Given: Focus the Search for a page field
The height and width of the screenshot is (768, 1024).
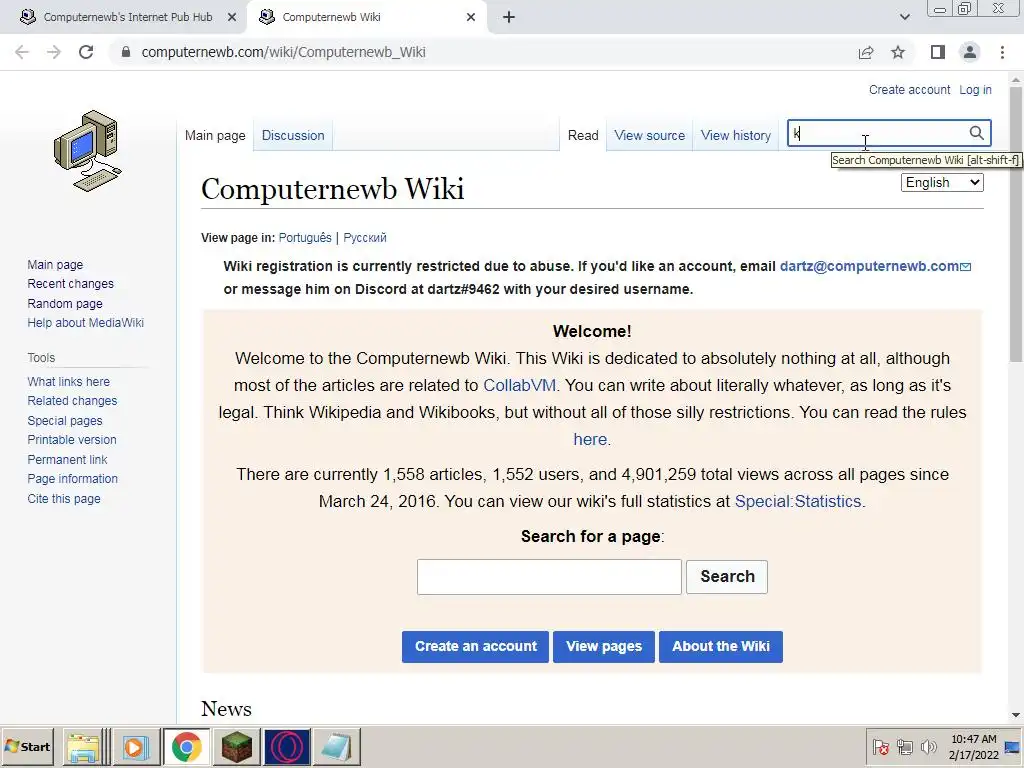Looking at the screenshot, I should [549, 577].
